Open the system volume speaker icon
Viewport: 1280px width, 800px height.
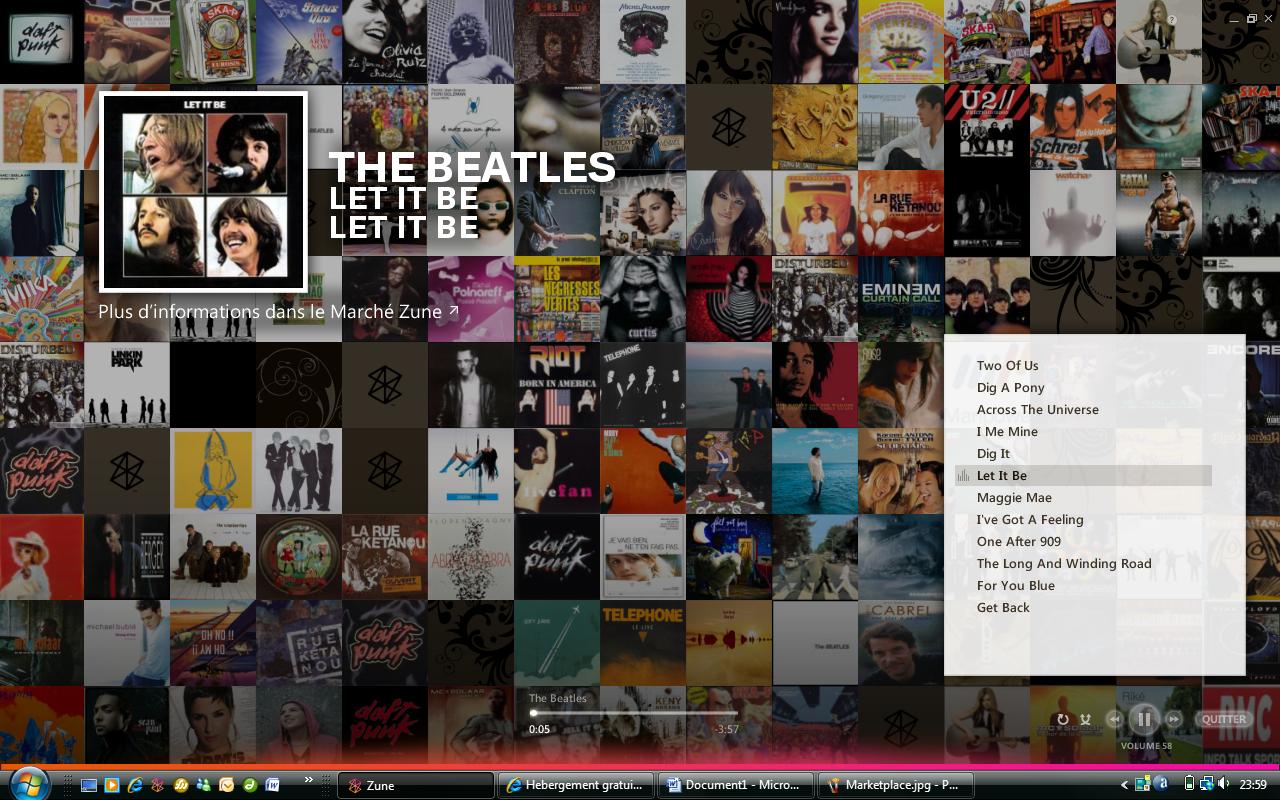tap(1224, 784)
